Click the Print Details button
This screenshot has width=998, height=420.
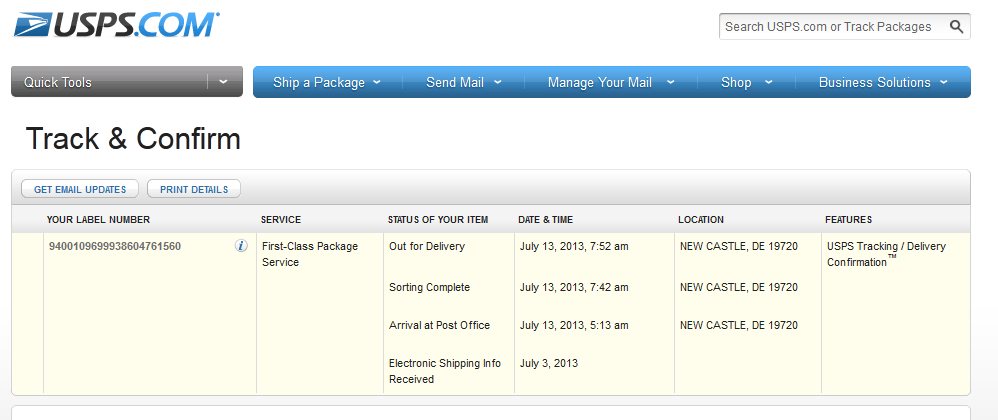194,189
